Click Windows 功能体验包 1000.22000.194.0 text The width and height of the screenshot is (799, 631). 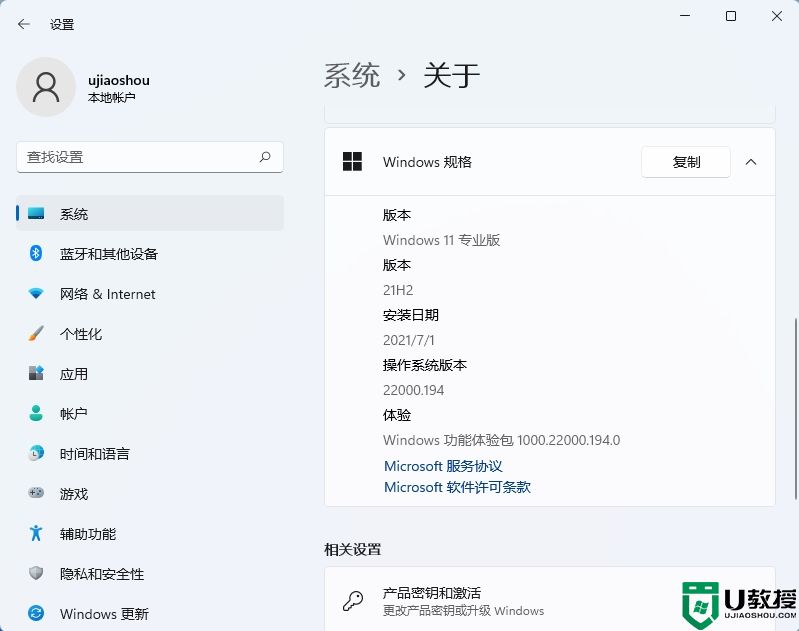(x=501, y=440)
